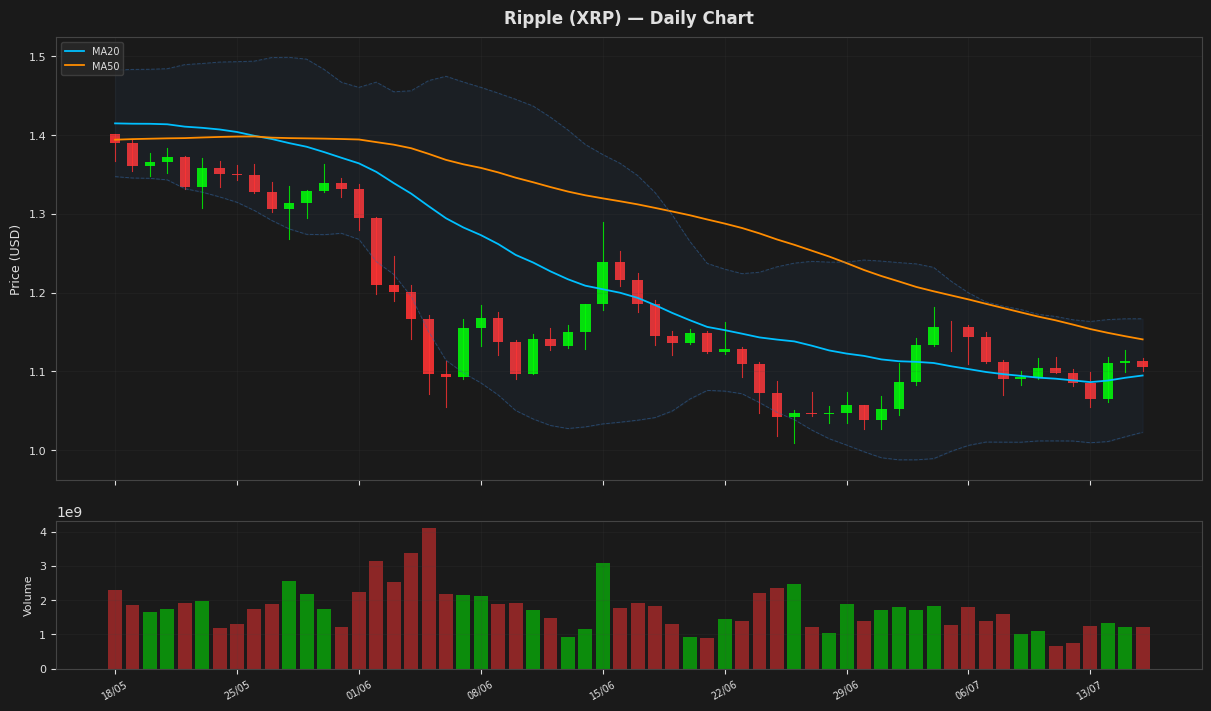1211x711 pixels.
Task: Click volume axis tick 4
Action: (x=43, y=533)
